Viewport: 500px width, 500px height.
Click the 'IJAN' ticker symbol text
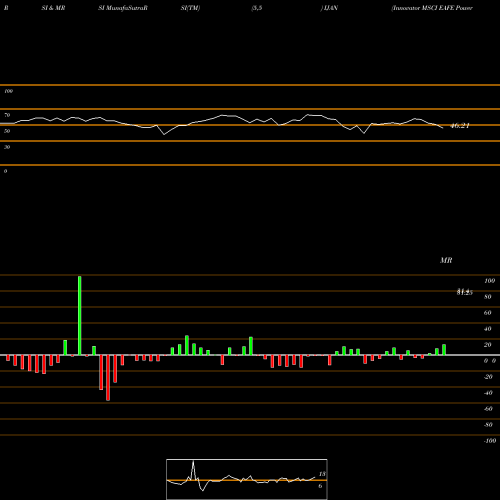tap(330, 8)
